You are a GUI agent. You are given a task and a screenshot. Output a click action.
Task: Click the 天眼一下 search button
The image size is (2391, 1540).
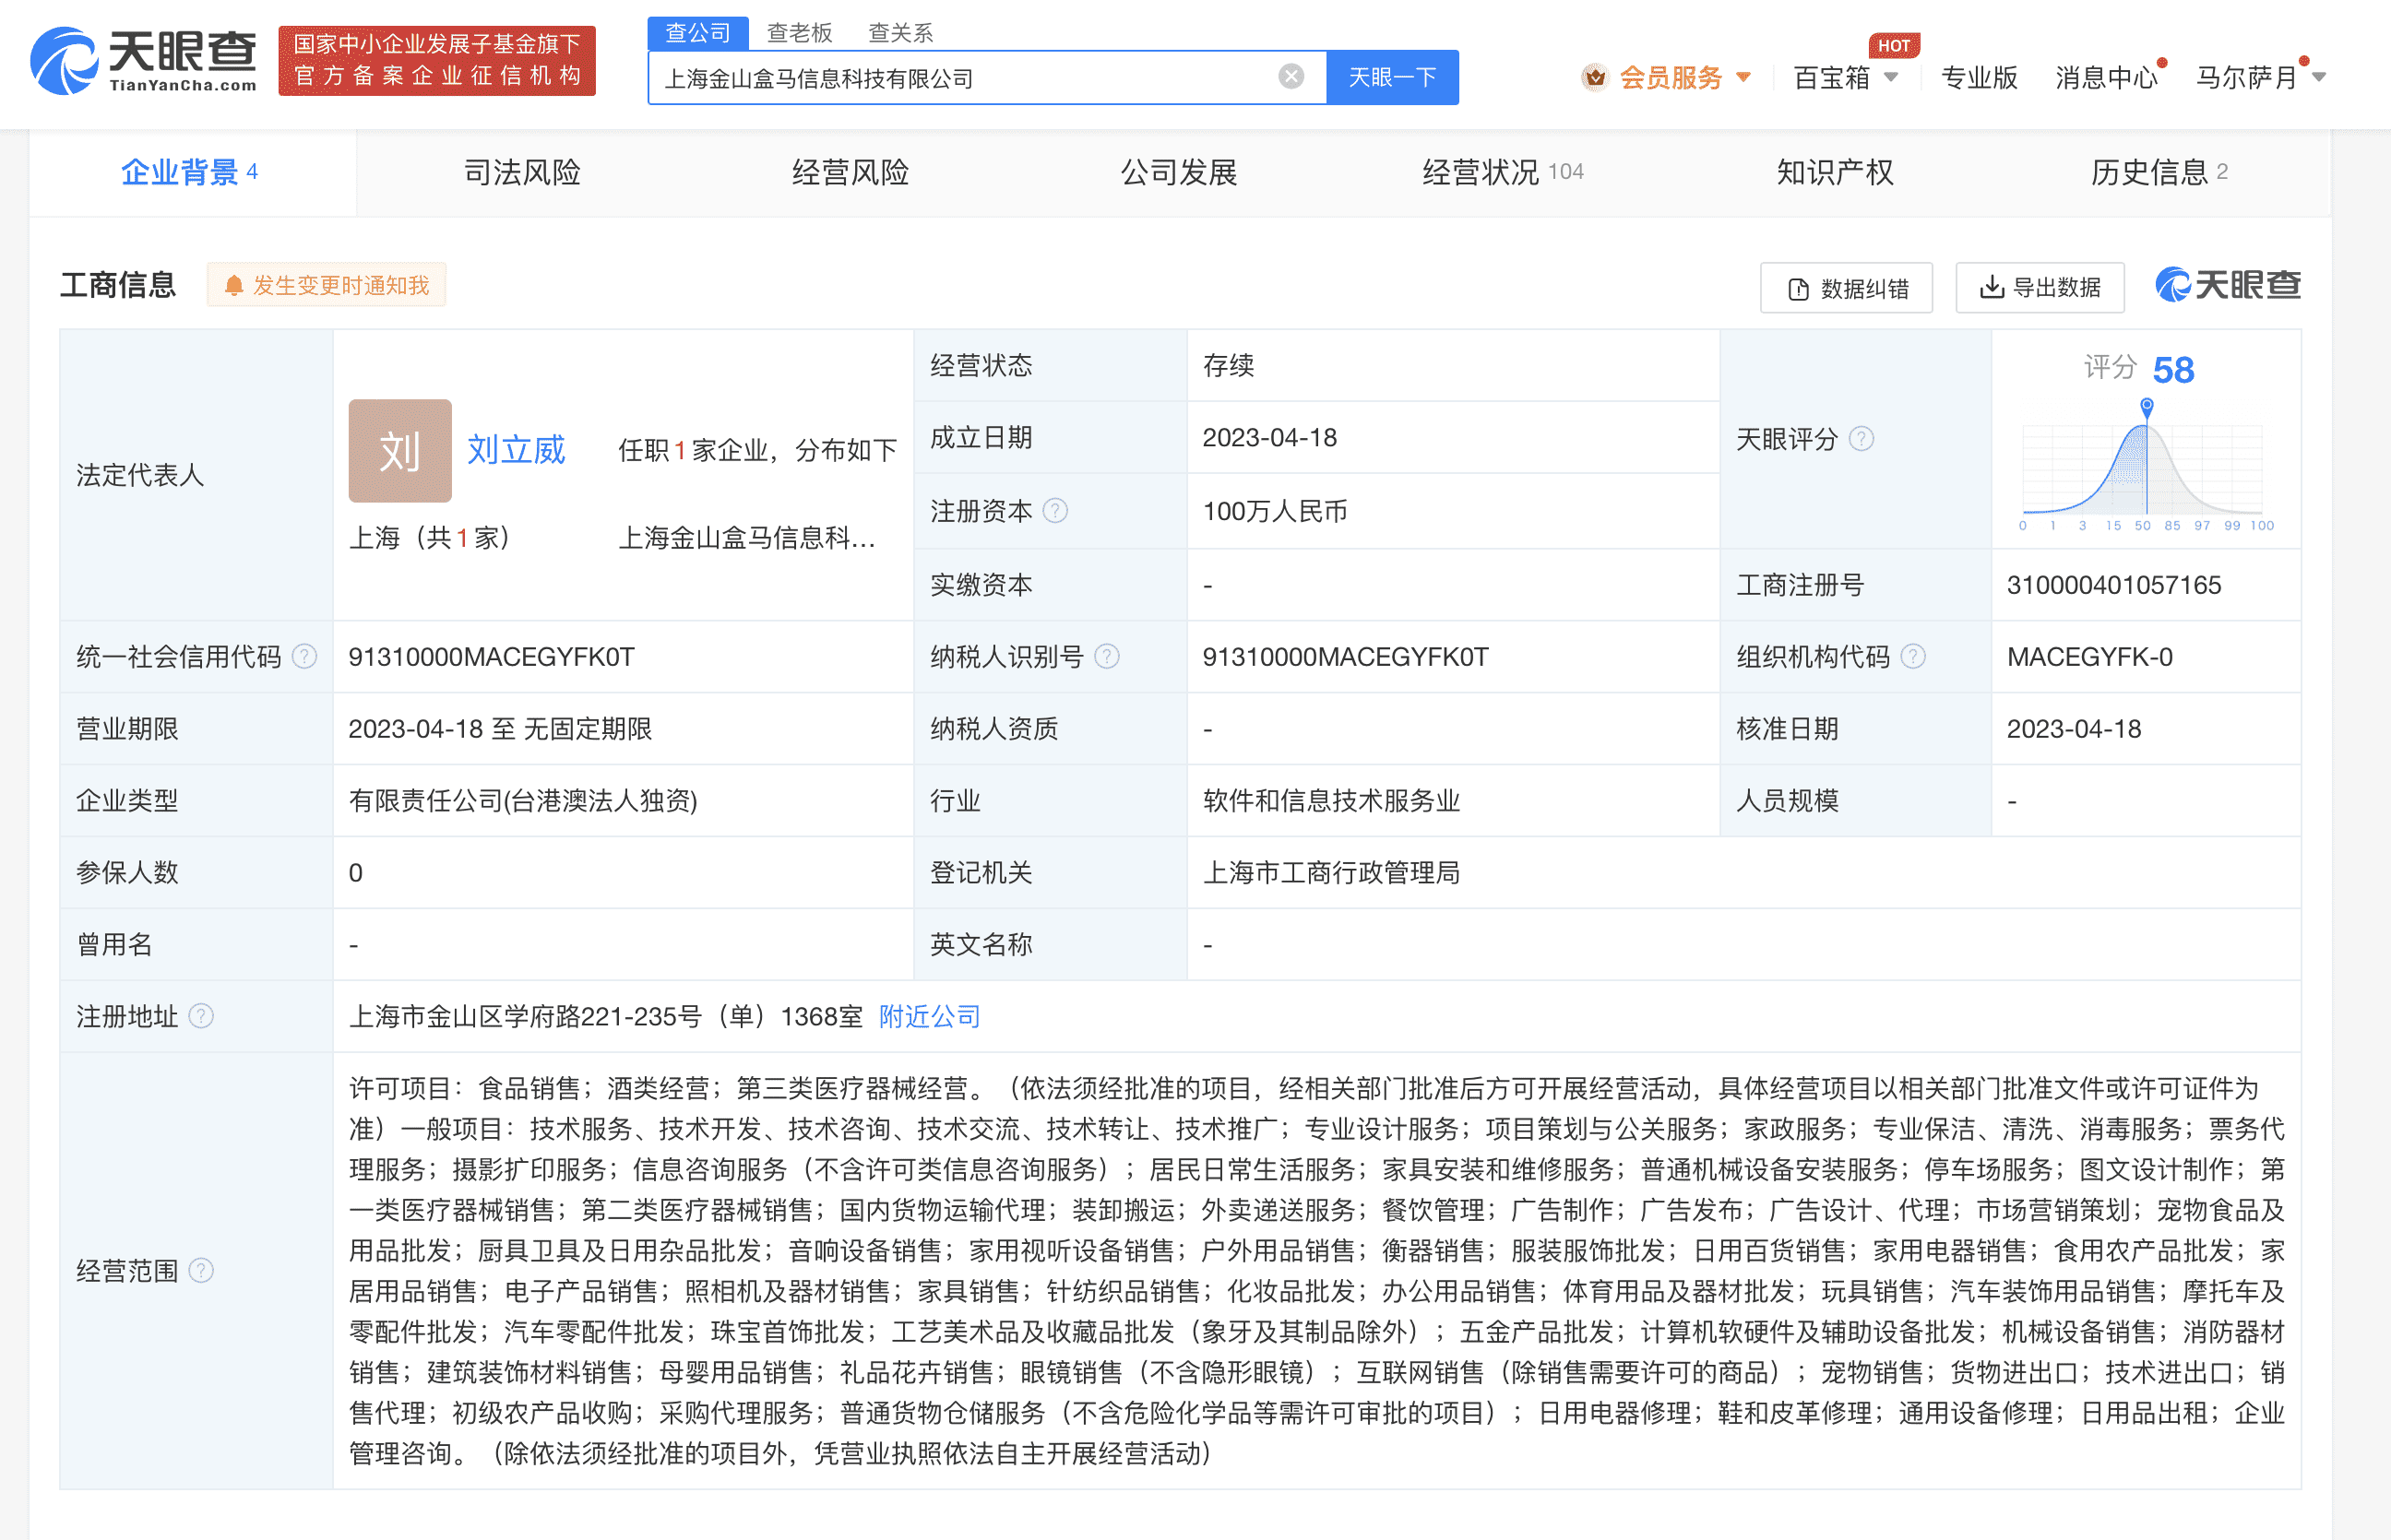1392,76
